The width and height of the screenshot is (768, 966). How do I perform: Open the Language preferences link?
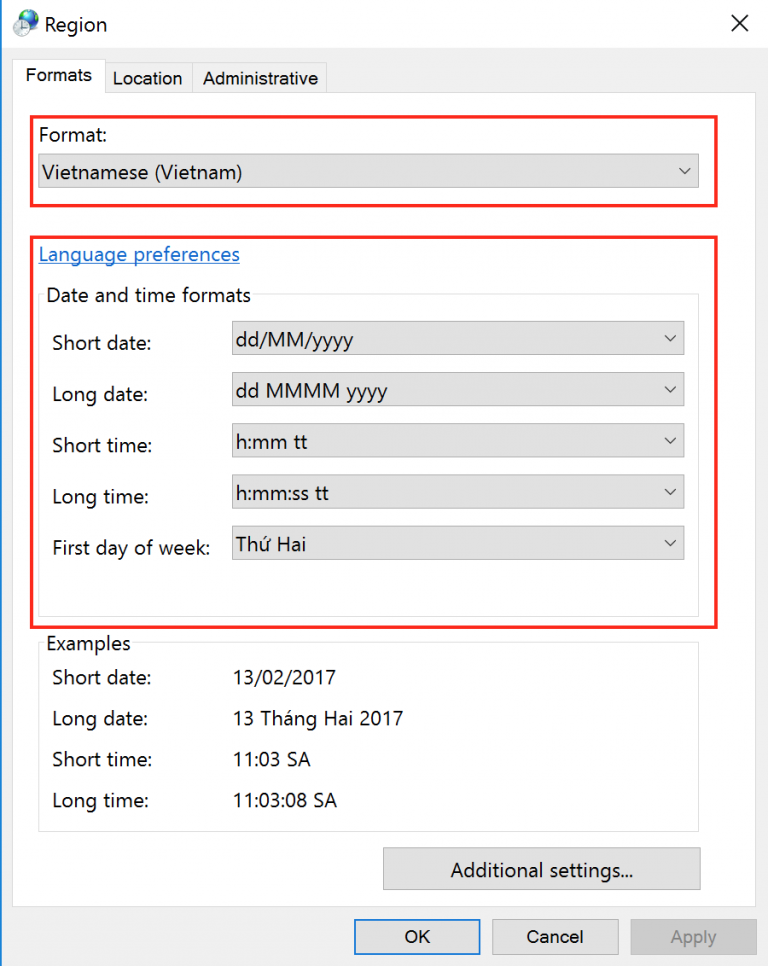(139, 254)
